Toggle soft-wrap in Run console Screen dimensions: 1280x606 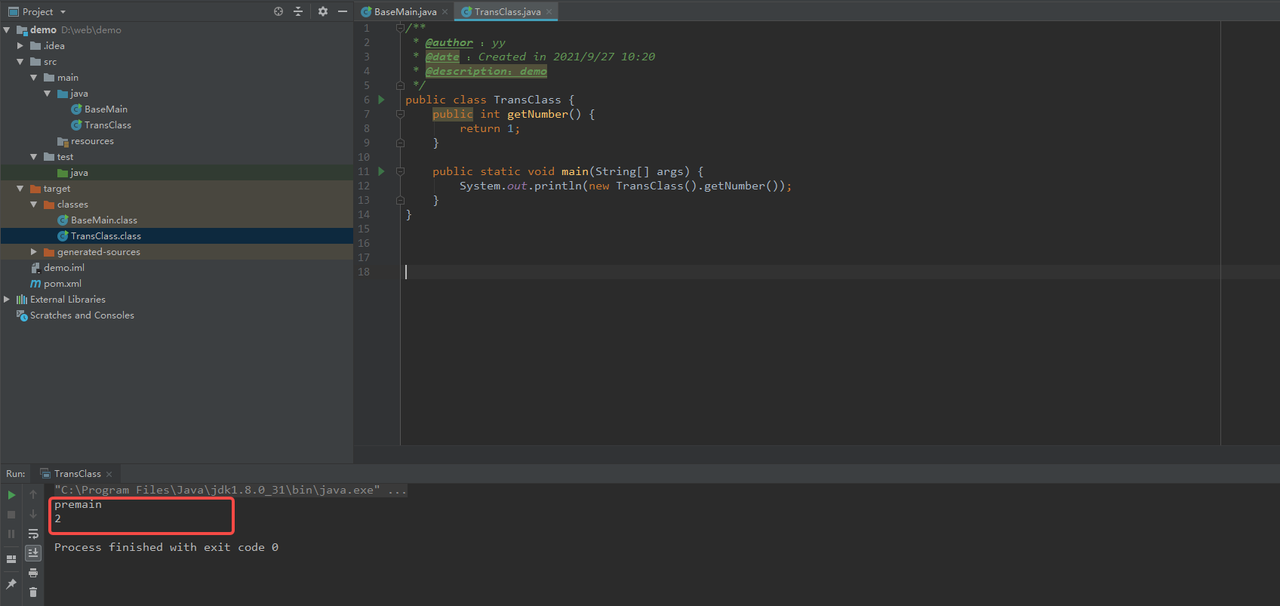pos(33,534)
